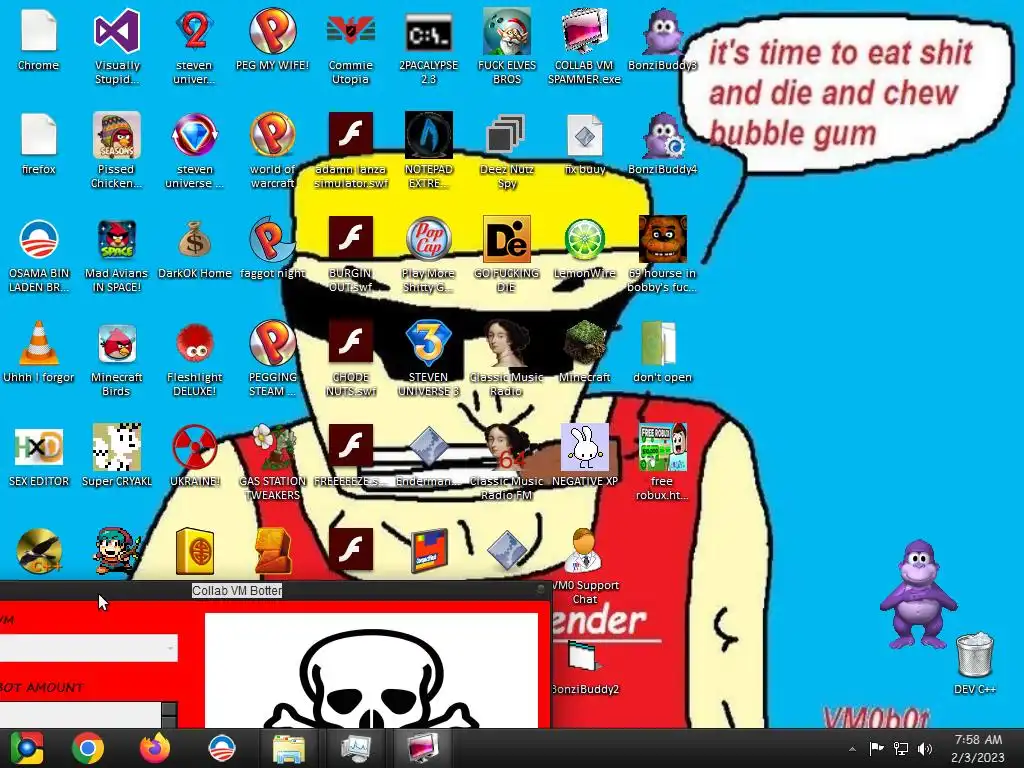Select the golden mahjong tile desktop icon
1024x768 pixels.
point(195,552)
